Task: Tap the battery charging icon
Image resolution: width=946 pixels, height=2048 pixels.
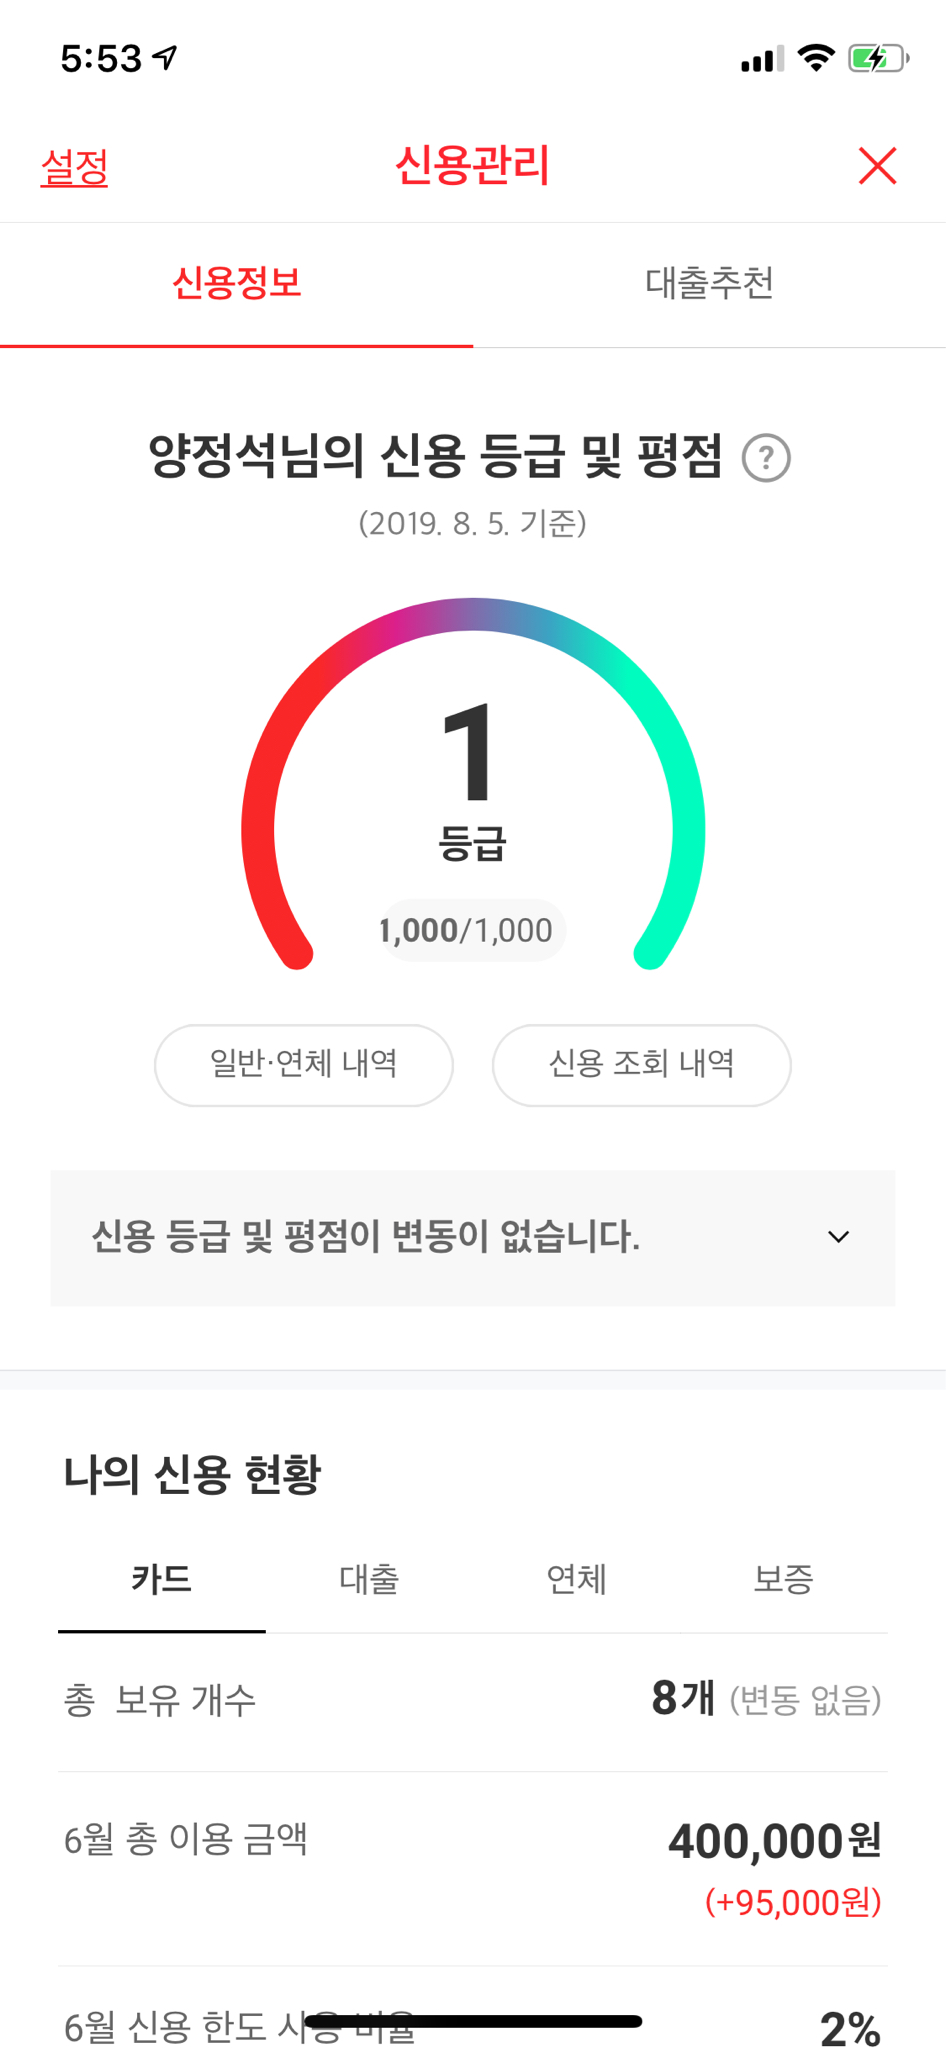Action: [877, 58]
